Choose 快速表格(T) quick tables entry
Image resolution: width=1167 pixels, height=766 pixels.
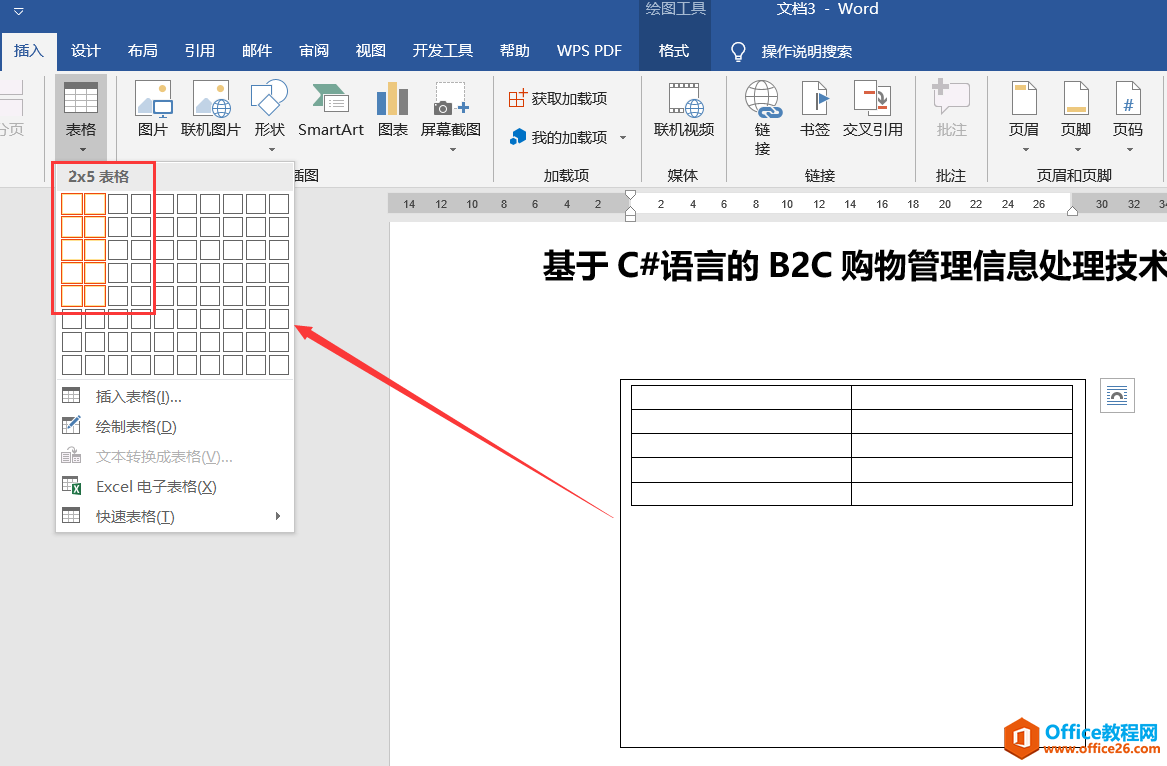[x=175, y=516]
